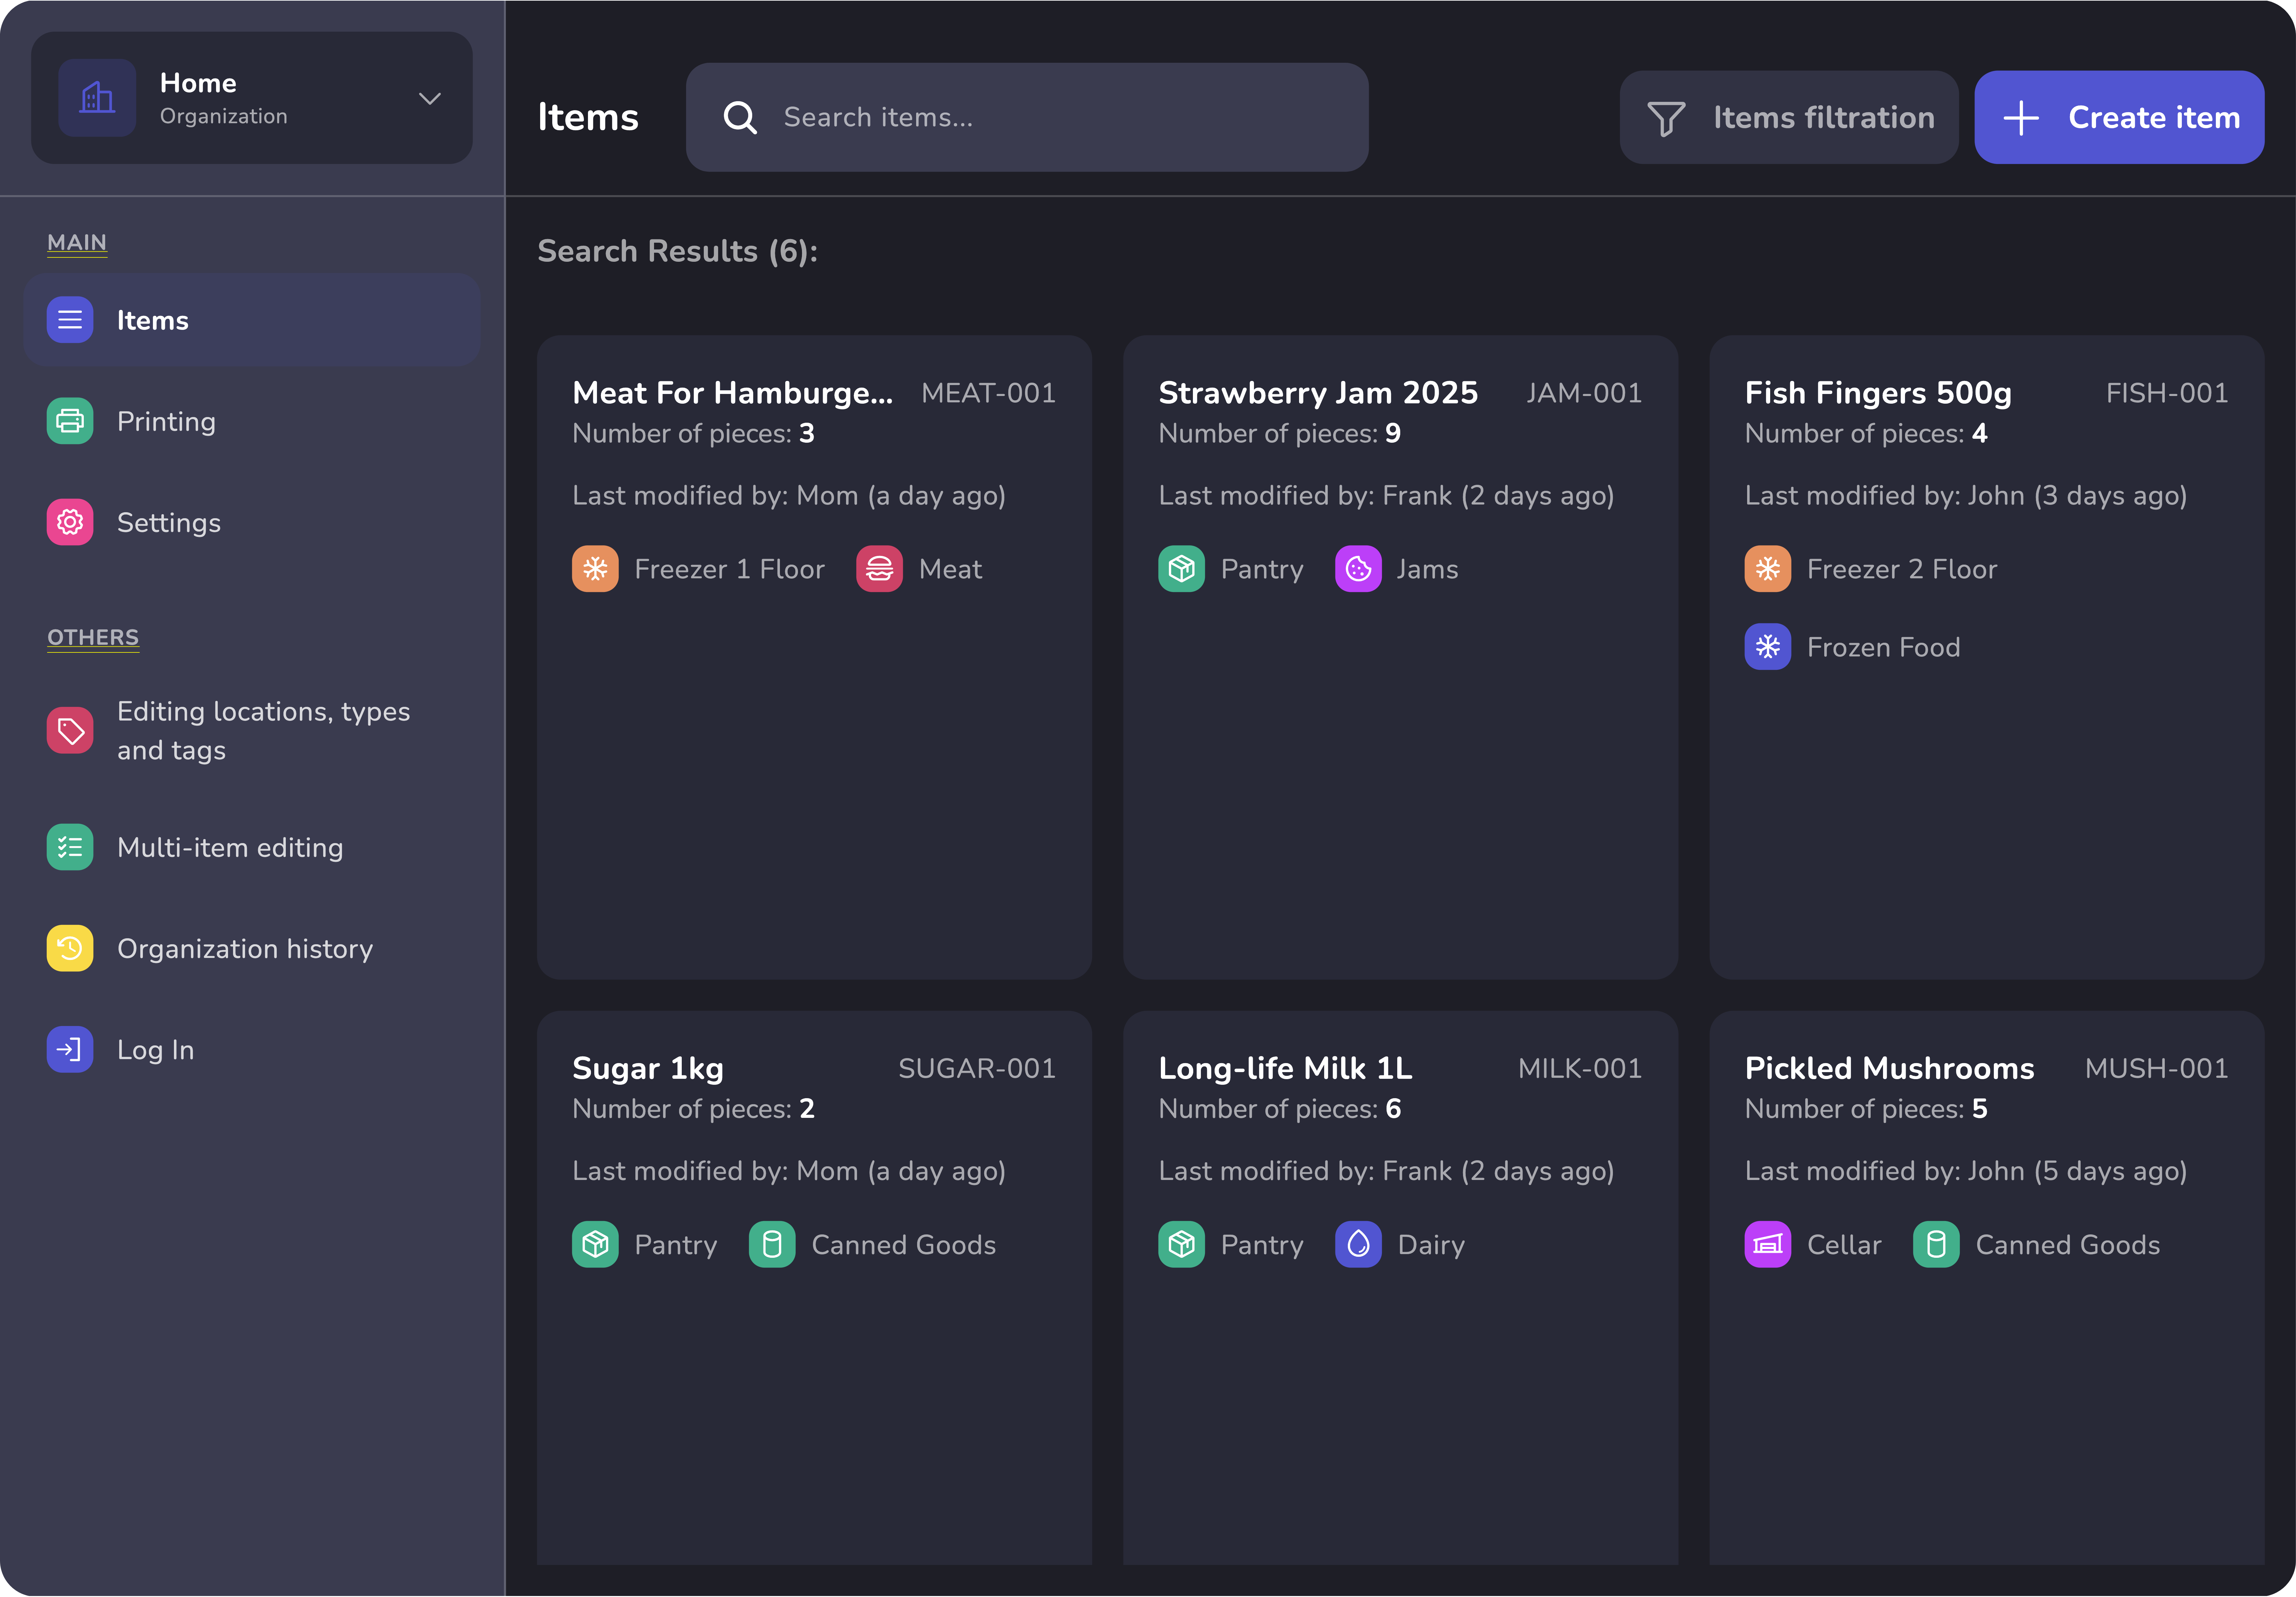Click the red Meat burger icon
Image resolution: width=2296 pixels, height=1597 pixels.
[x=879, y=569]
